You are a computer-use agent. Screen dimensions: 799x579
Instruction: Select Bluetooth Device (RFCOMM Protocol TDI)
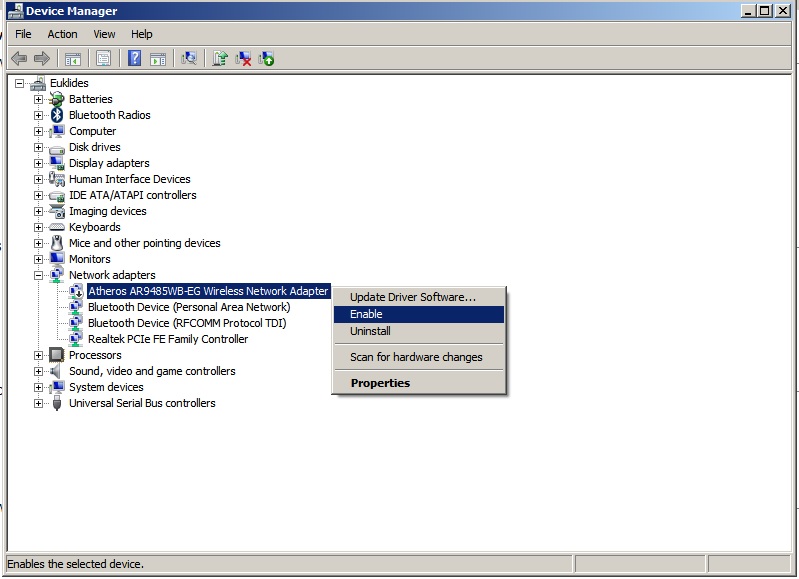pyautogui.click(x=187, y=323)
